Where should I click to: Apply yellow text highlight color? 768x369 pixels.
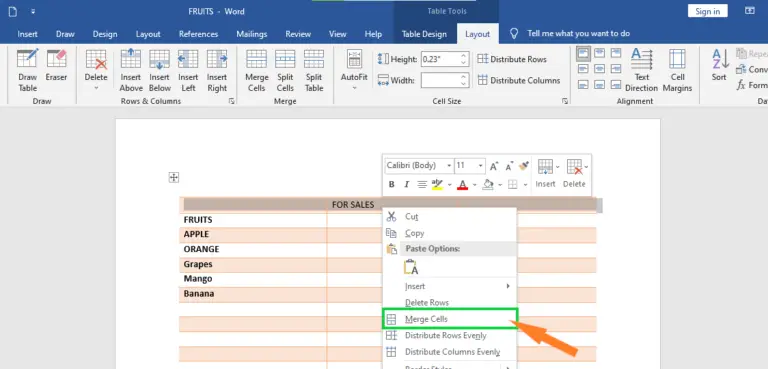click(437, 184)
